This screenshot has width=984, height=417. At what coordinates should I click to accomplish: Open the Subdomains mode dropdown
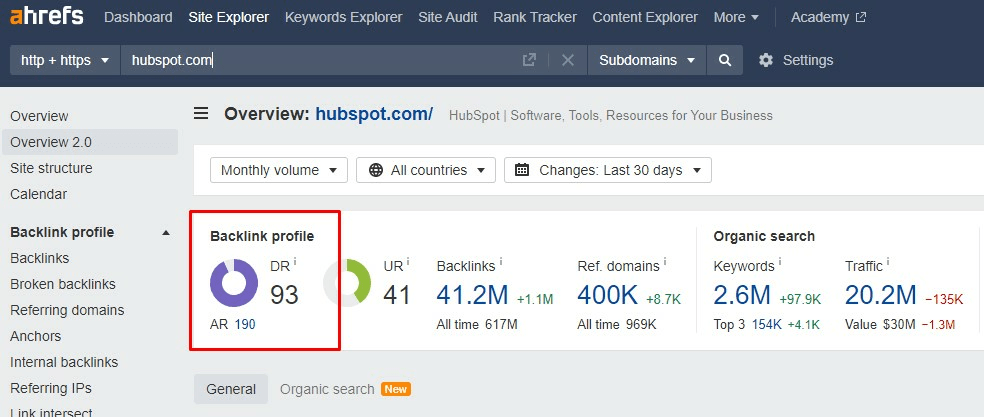pos(647,60)
